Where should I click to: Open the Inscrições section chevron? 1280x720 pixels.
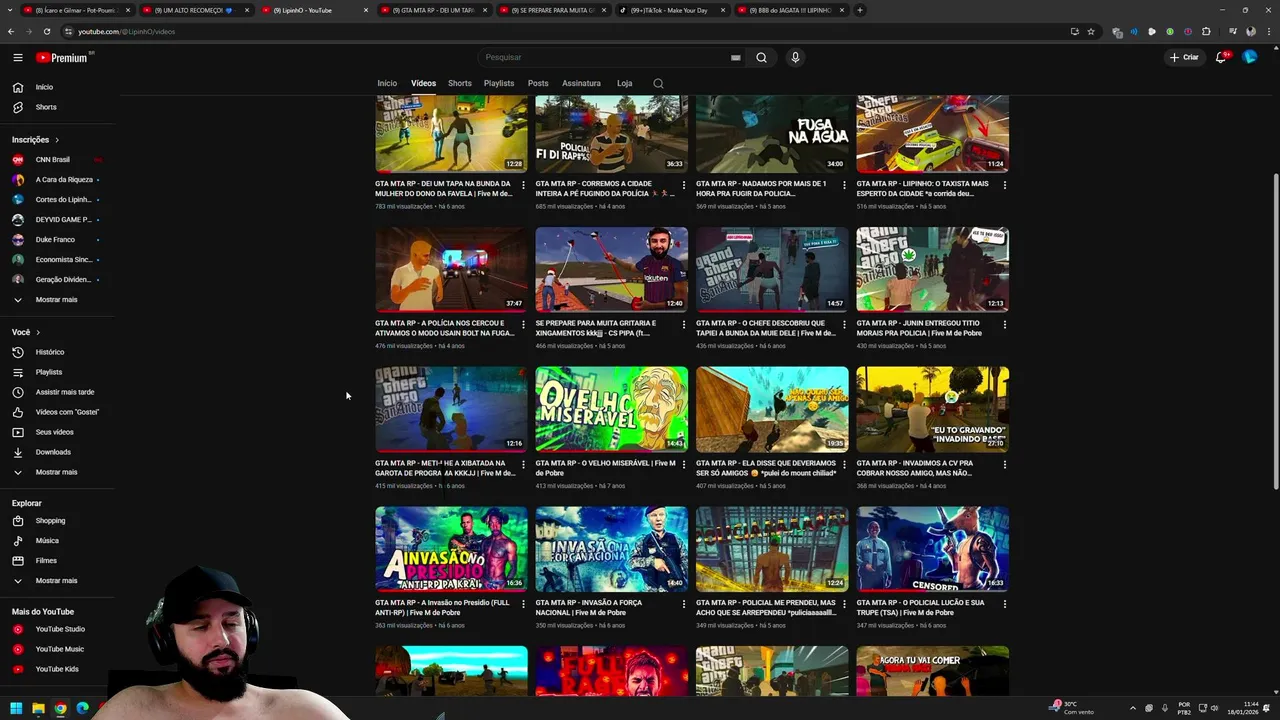(x=57, y=140)
